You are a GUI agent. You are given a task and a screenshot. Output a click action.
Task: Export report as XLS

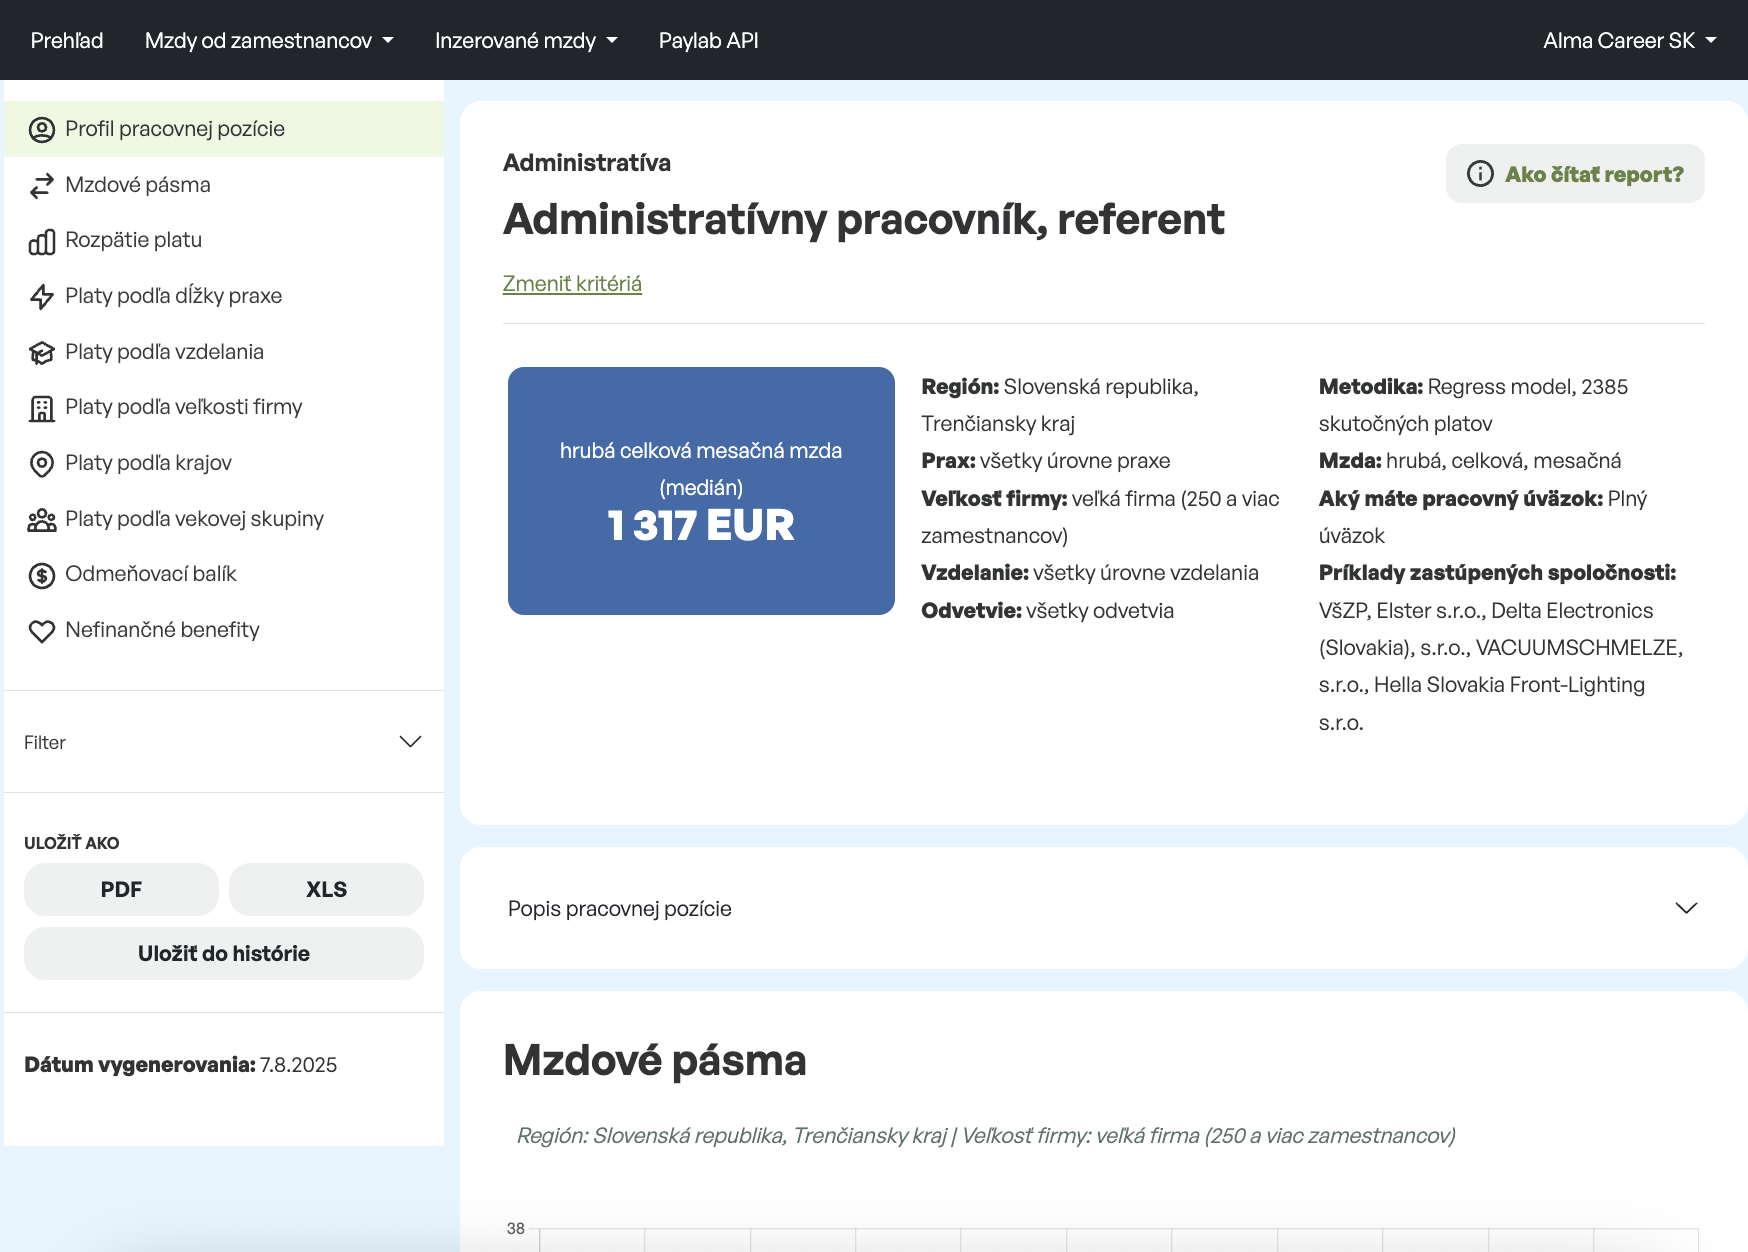[326, 889]
